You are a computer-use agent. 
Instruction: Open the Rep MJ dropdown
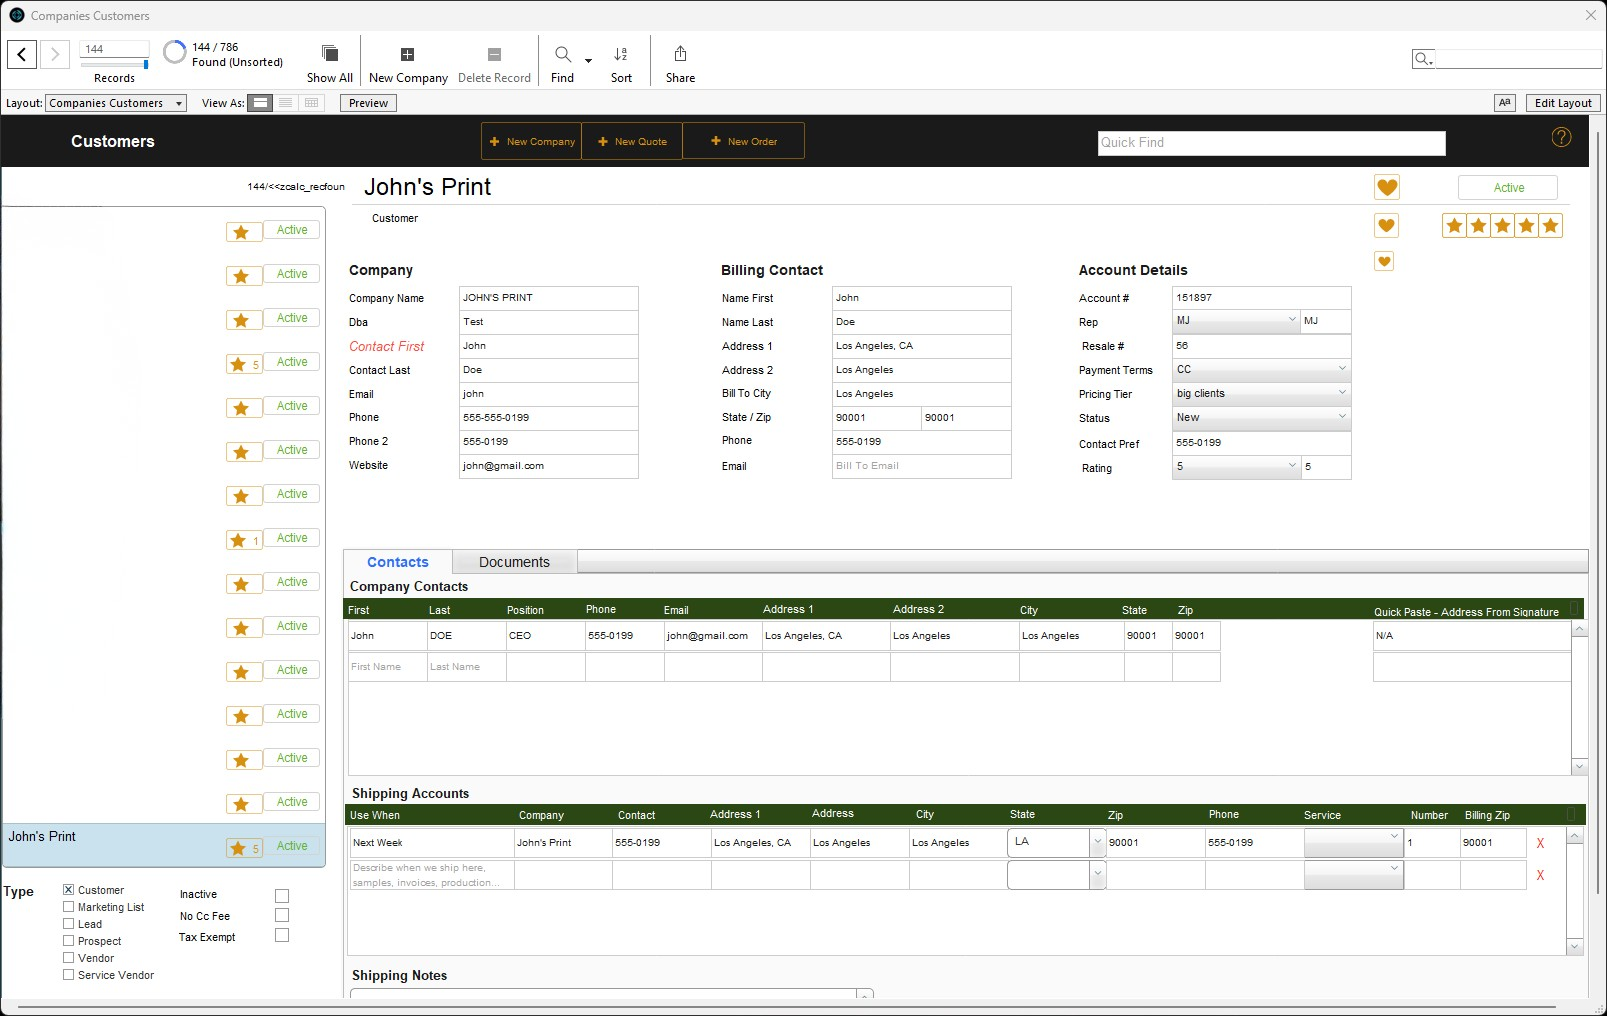point(1236,321)
